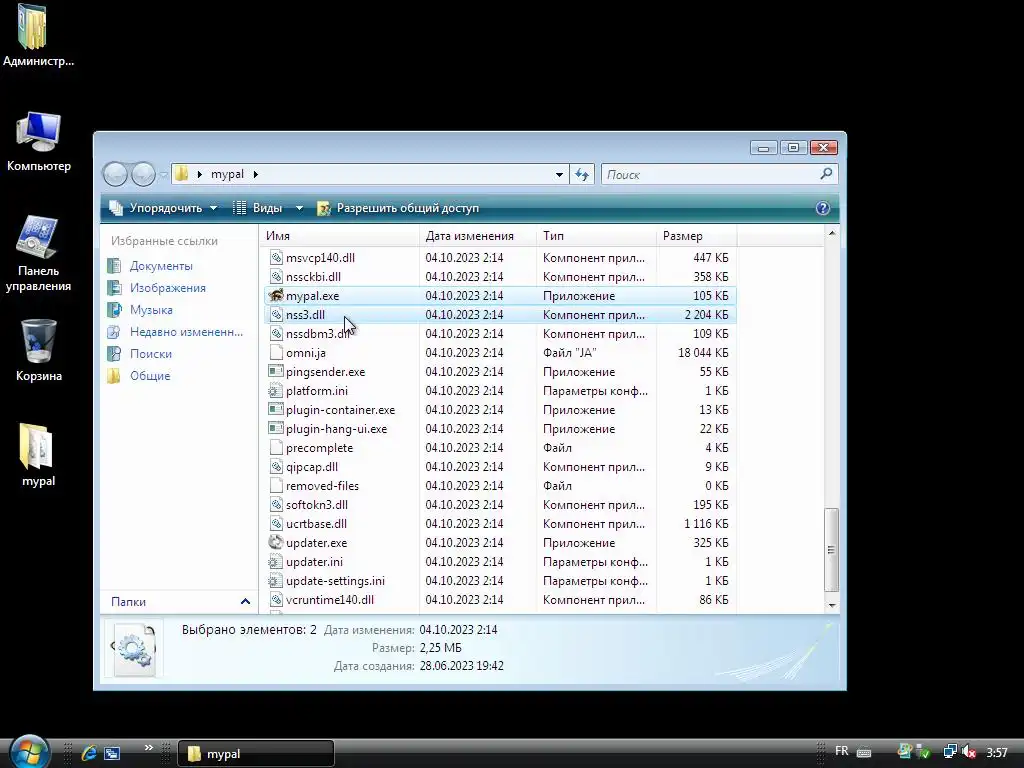Click the network tray icon
This screenshot has height=768, width=1024.
950,752
